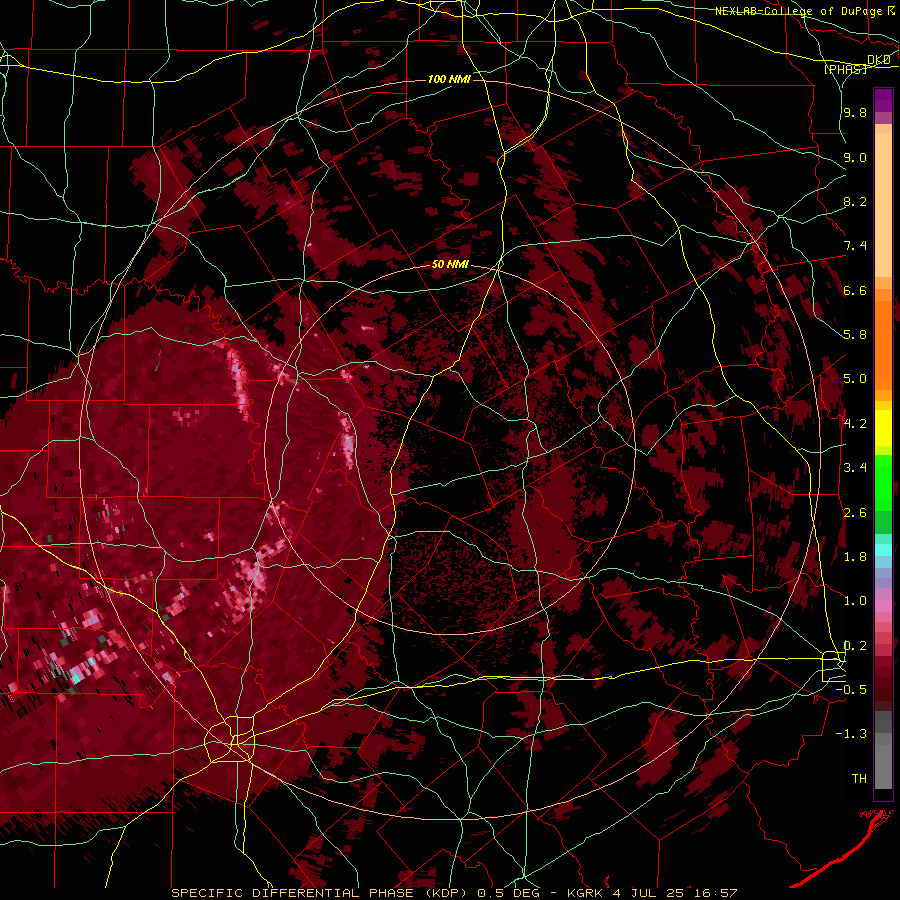Click the "9.0" color scale value
The width and height of the screenshot is (900, 900).
855,158
